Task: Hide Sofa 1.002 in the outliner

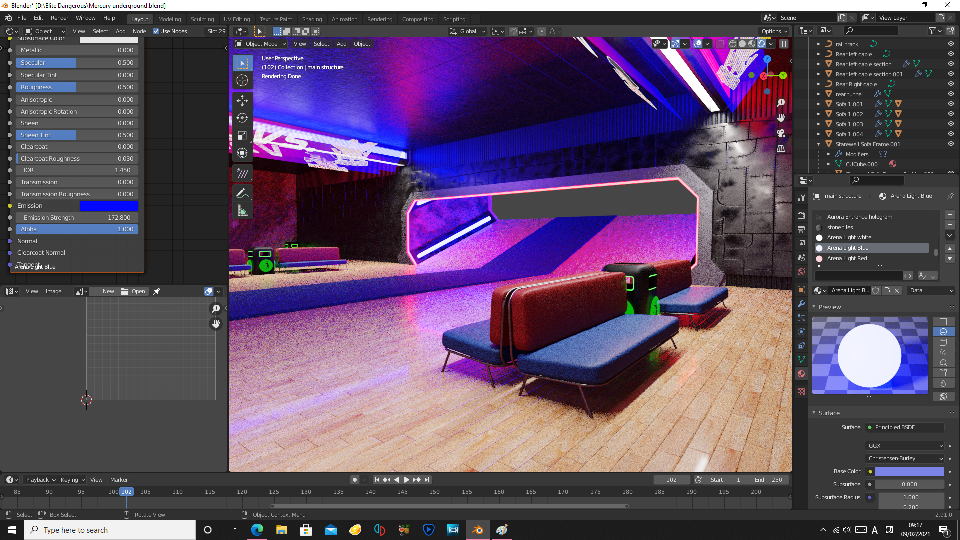Action: click(x=951, y=114)
